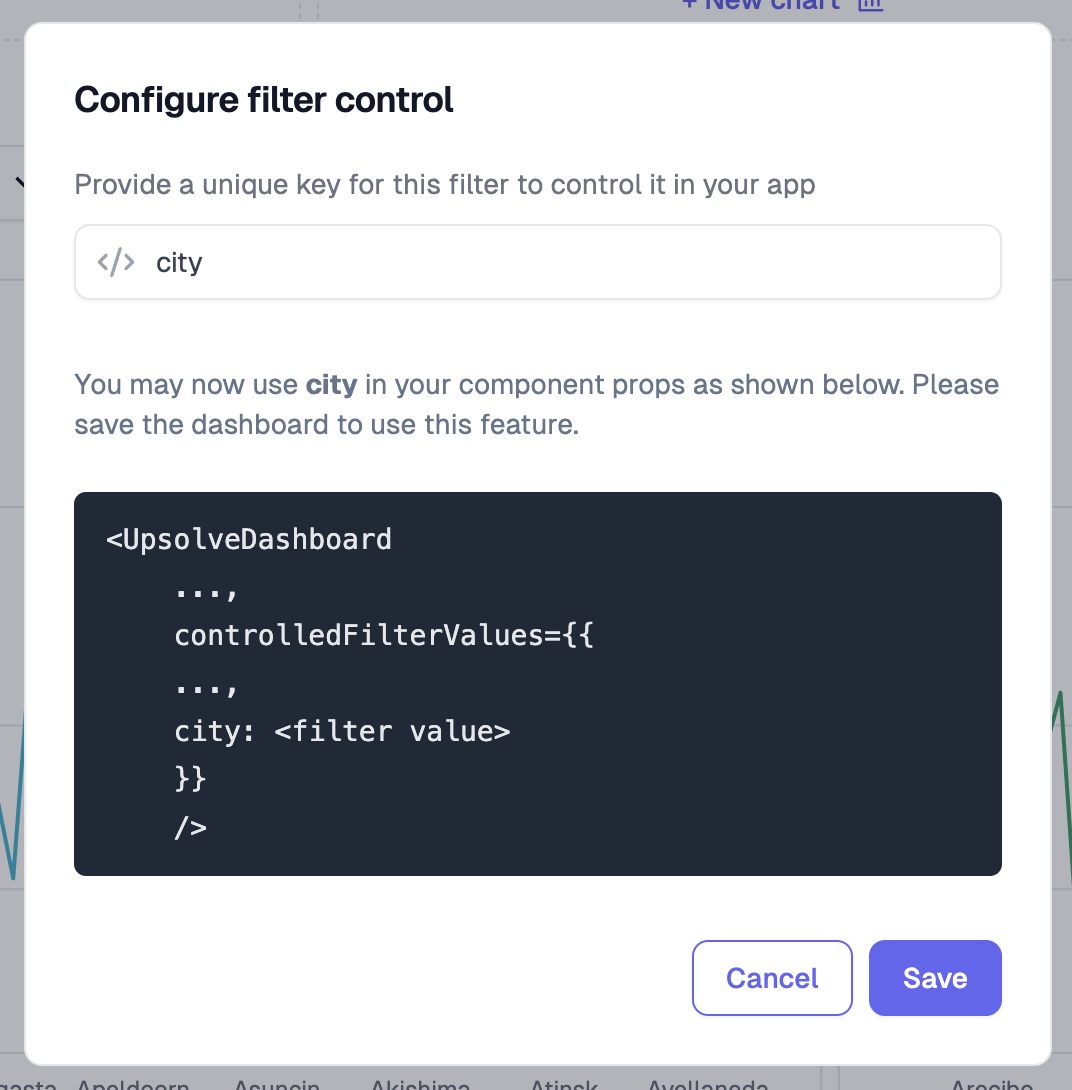Click the code brackets icon in key field

tap(116, 262)
